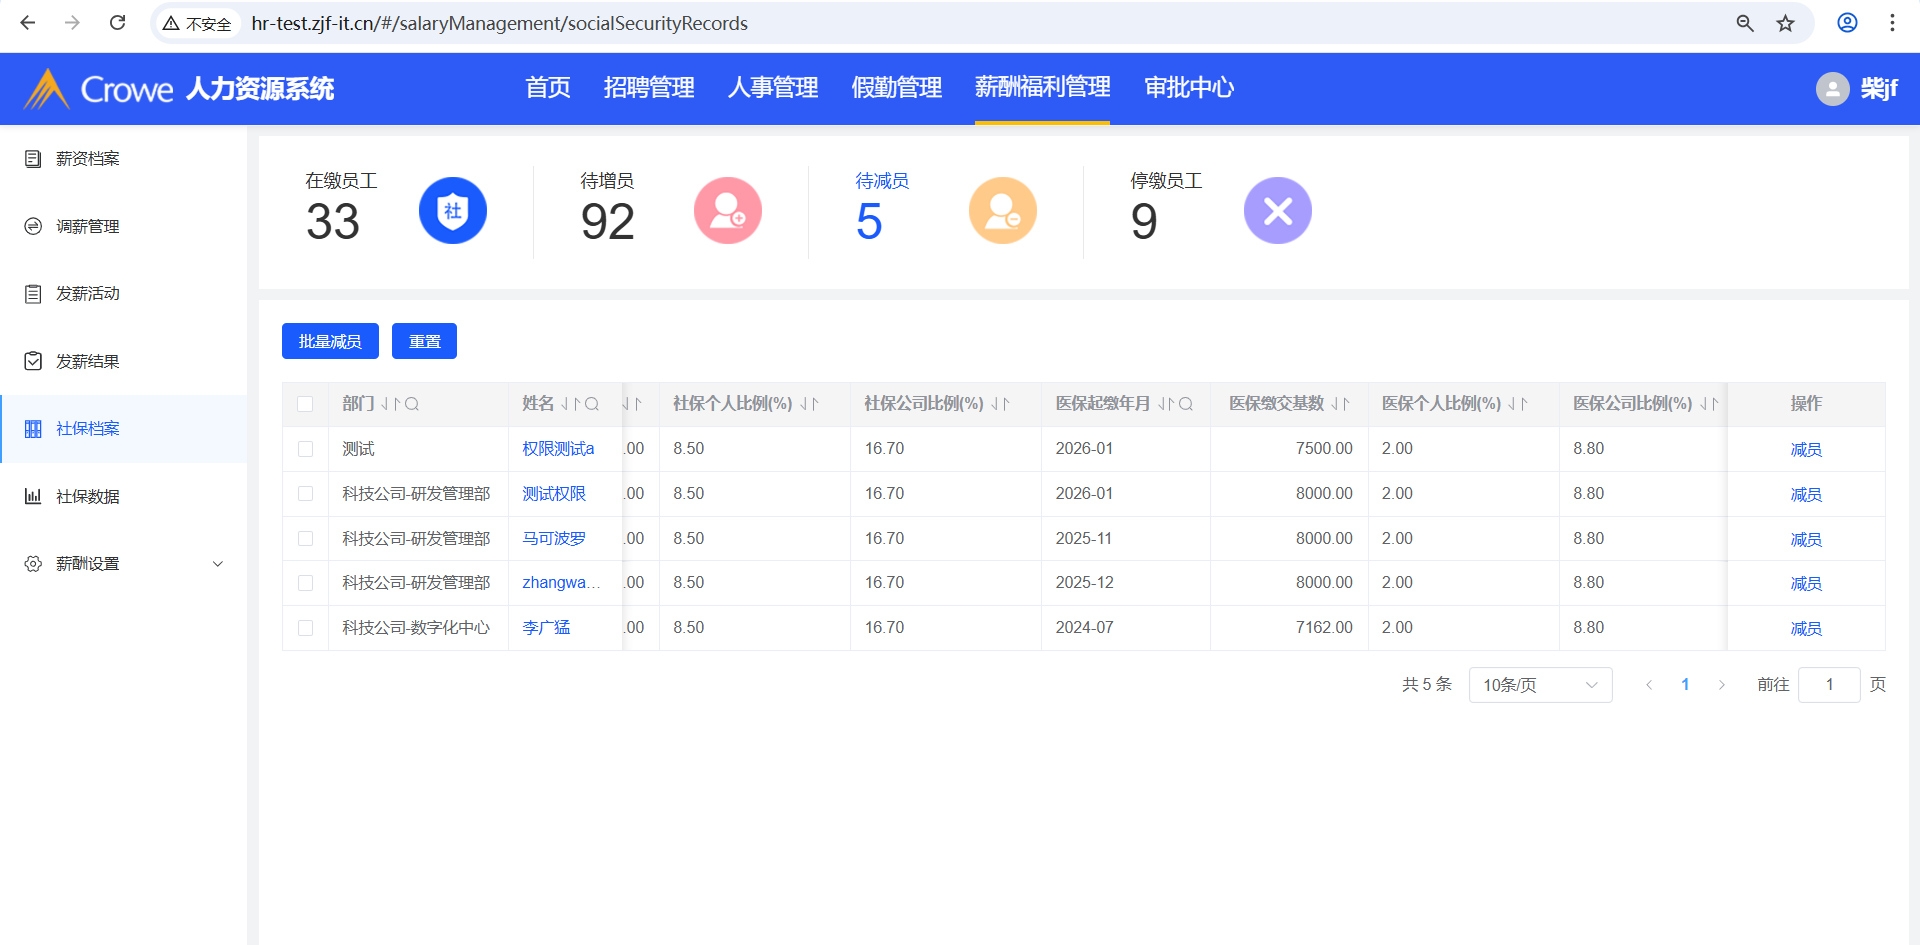Viewport: 1920px width, 945px height.
Task: Switch to the 人事管理 top menu
Action: (x=772, y=88)
